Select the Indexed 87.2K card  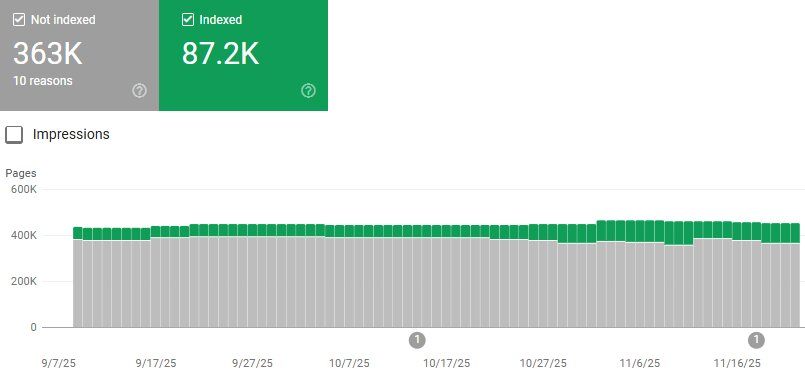point(243,55)
